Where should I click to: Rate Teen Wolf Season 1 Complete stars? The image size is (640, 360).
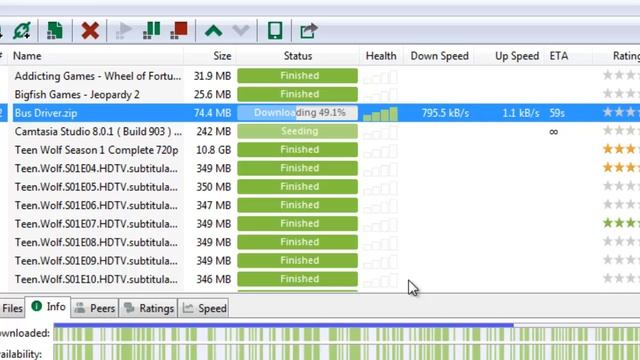click(621, 149)
